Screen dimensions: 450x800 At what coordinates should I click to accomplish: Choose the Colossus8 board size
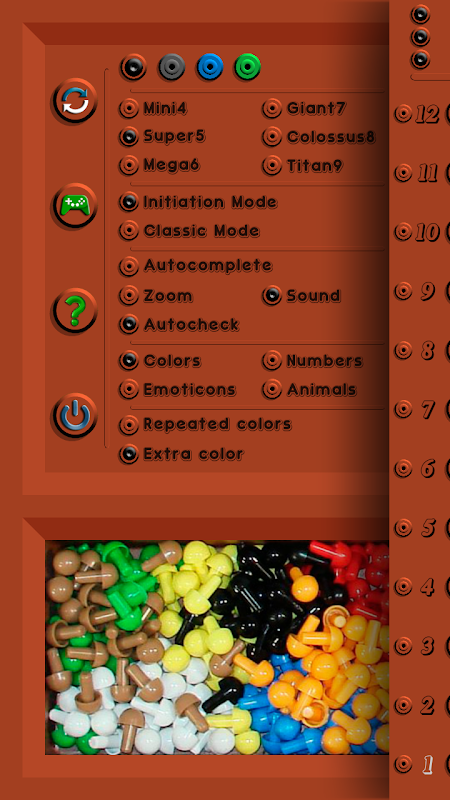tap(319, 137)
